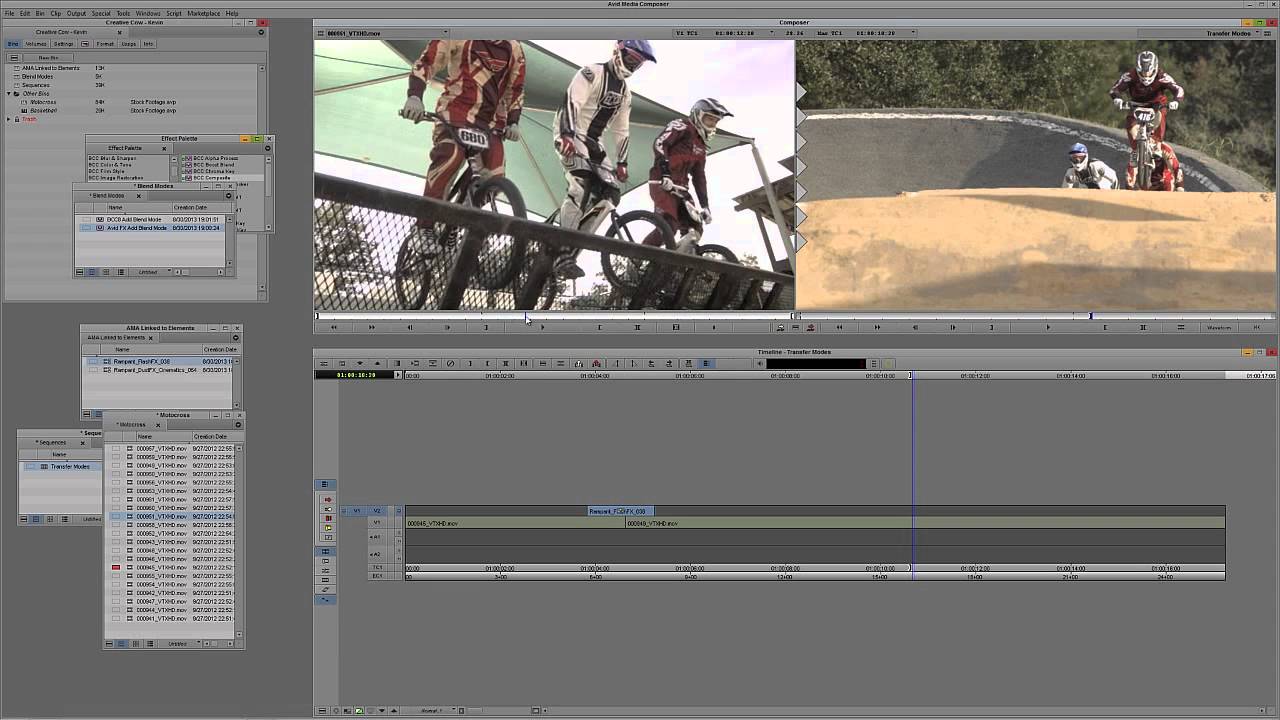Click the red Overwrite edit button
1280x720 pixels.
pyautogui.click(x=810, y=327)
